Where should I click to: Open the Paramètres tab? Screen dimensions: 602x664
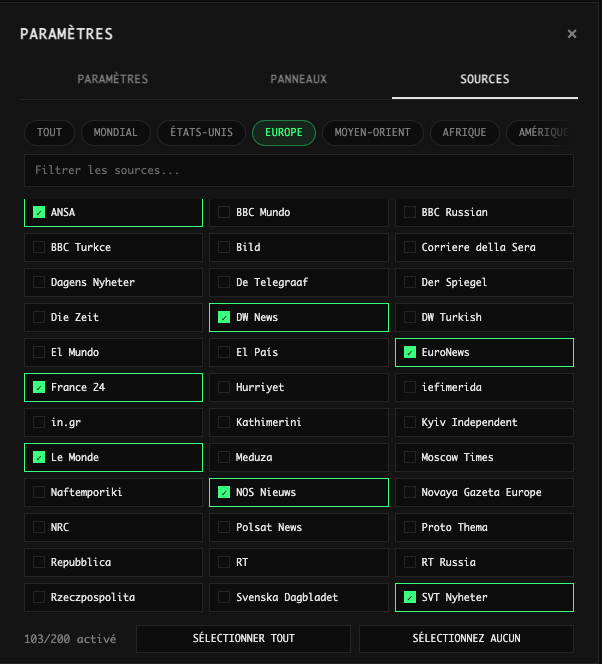click(112, 79)
